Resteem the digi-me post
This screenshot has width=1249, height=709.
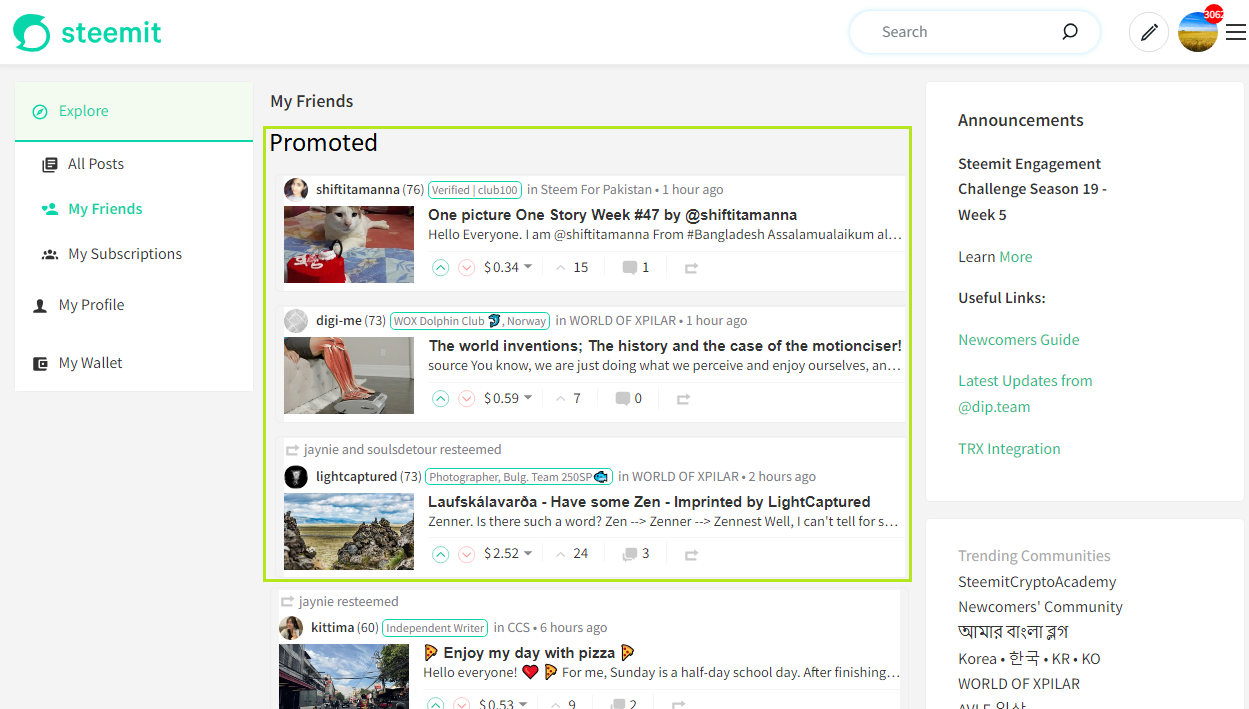[x=683, y=399]
